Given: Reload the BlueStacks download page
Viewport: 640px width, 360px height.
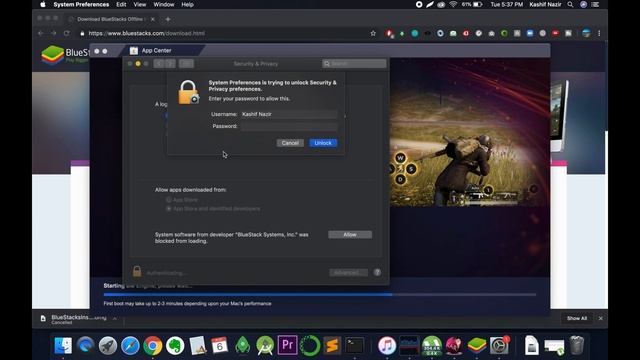Looking at the screenshot, I should coord(67,33).
